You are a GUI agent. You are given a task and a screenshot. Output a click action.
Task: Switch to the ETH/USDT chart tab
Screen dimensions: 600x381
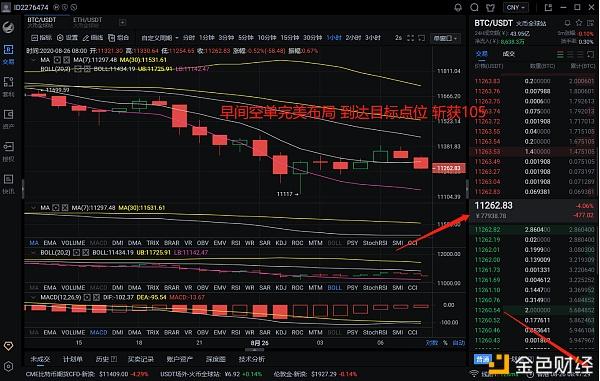click(x=88, y=22)
